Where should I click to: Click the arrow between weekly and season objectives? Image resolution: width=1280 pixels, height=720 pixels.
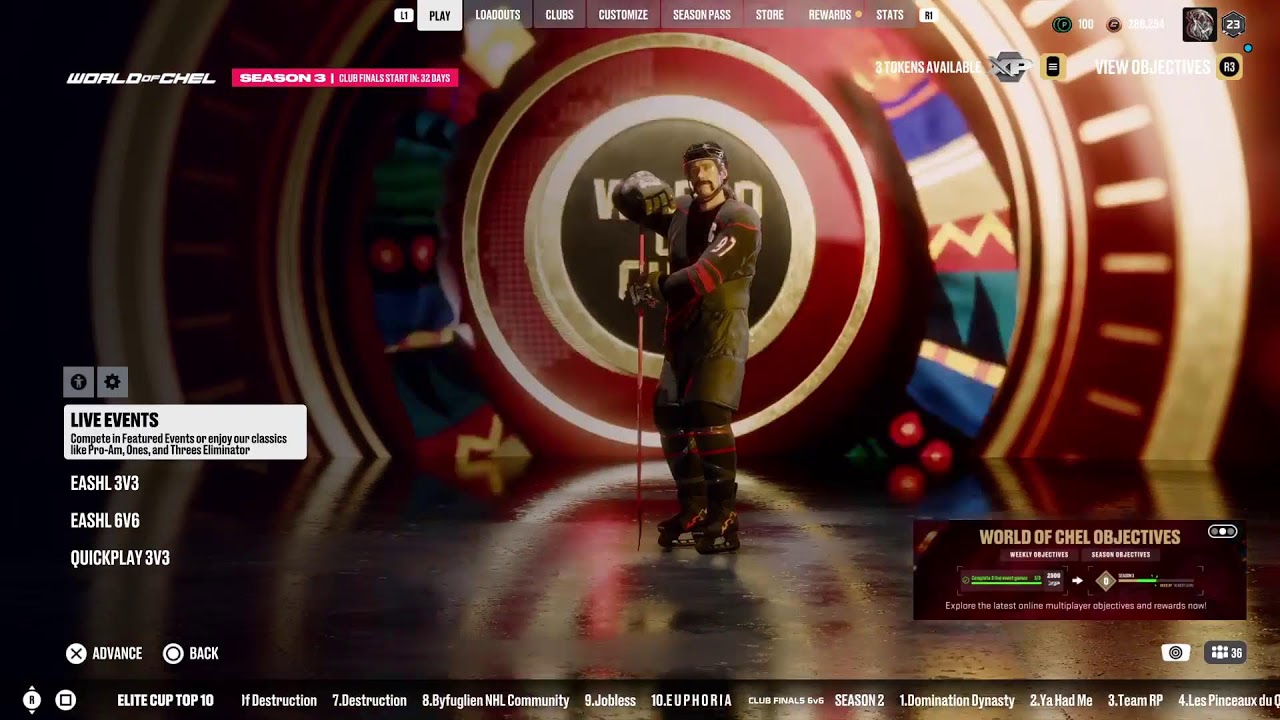coord(1077,580)
